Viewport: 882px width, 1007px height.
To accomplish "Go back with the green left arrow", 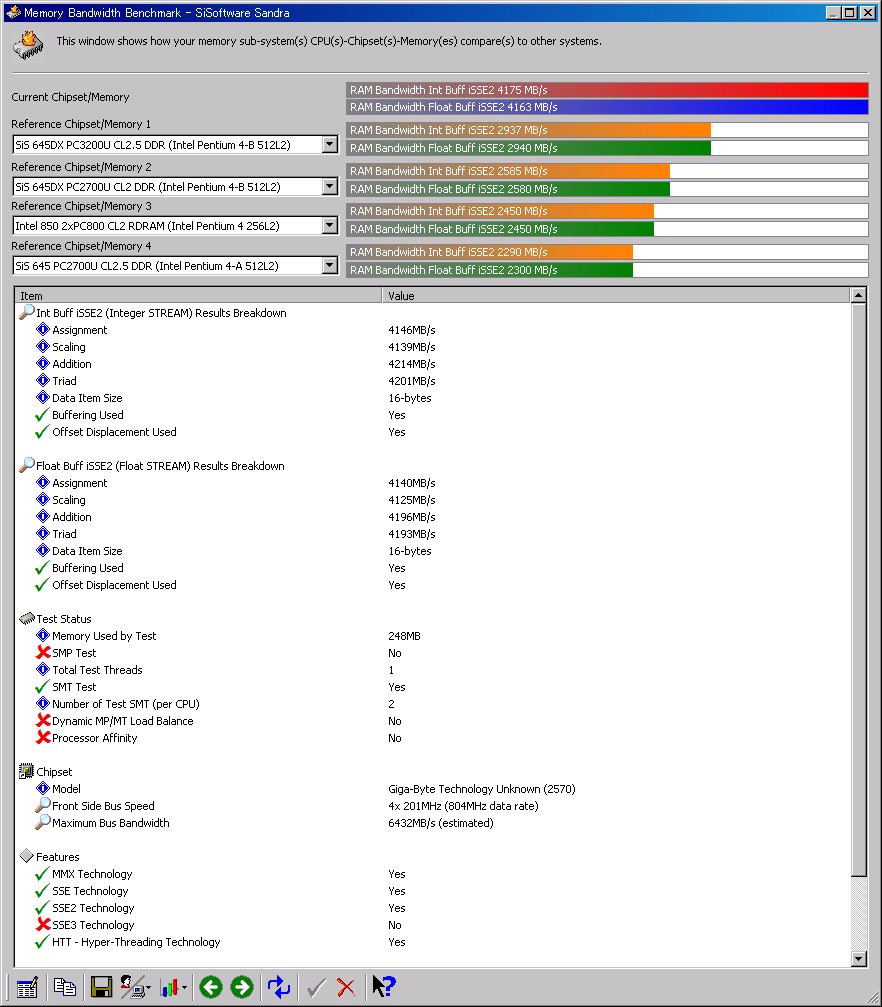I will [211, 987].
